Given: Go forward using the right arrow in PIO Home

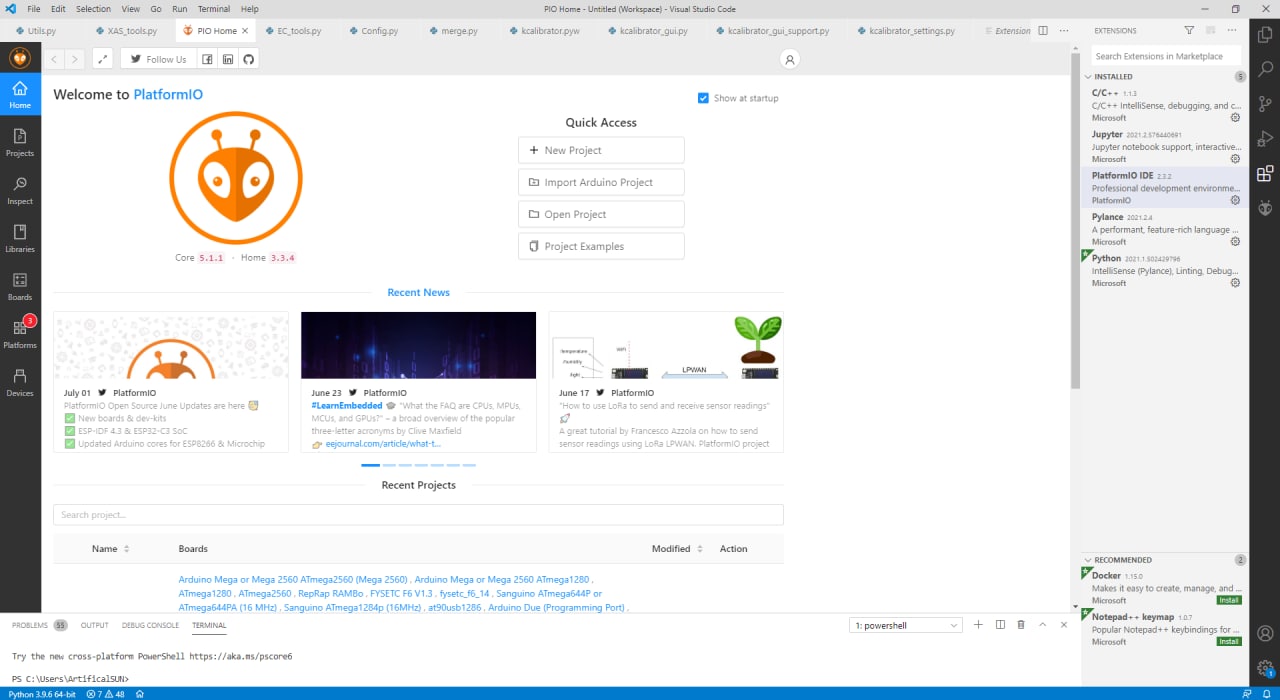Looking at the screenshot, I should (x=75, y=59).
